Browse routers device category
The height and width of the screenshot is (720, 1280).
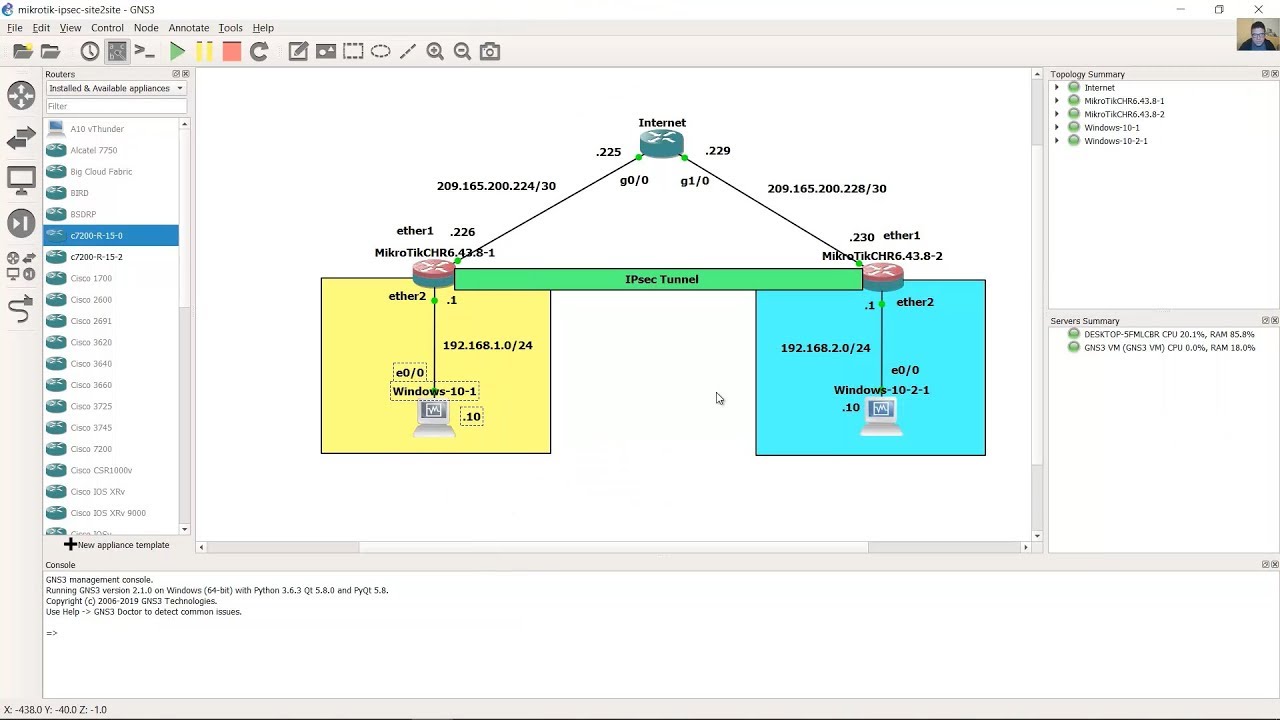tap(21, 95)
